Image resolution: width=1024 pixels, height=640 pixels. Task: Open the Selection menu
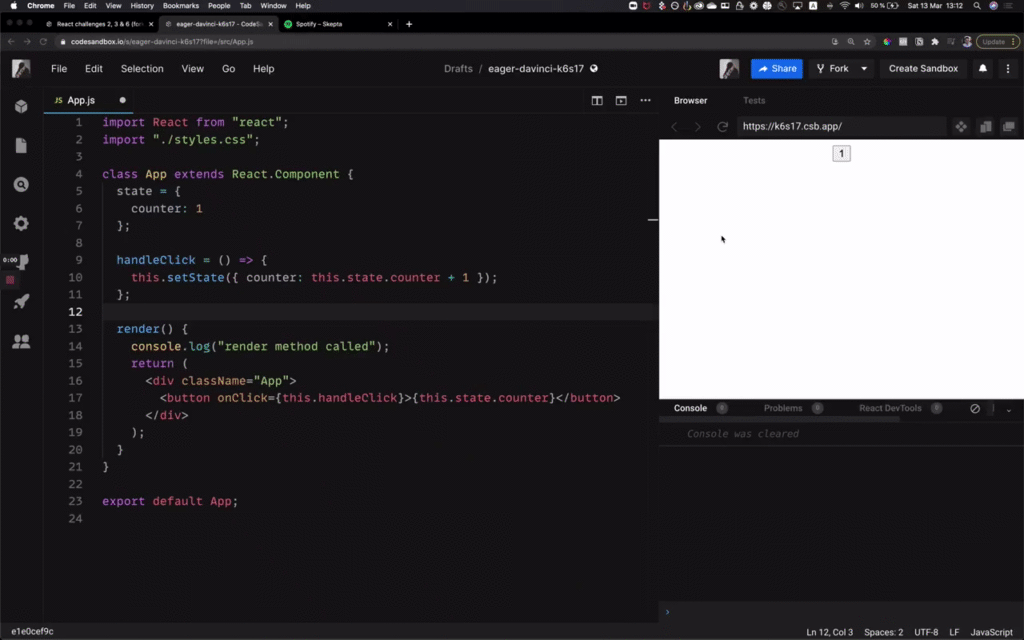pos(142,68)
